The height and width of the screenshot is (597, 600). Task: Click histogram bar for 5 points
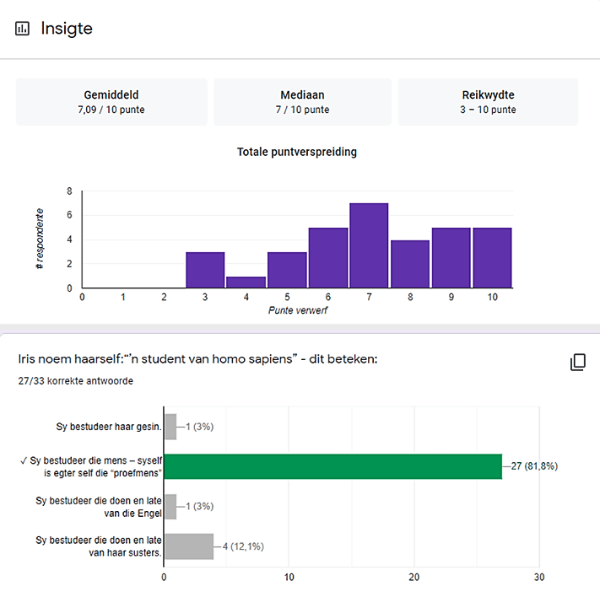point(287,270)
